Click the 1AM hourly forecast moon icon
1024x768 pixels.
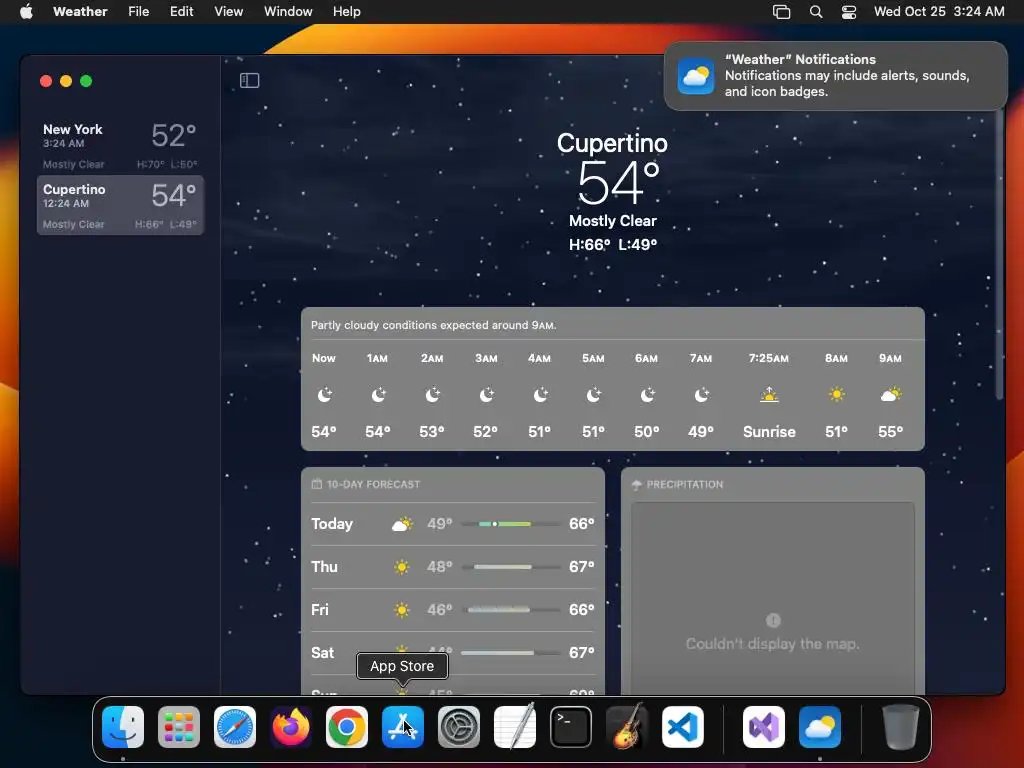pyautogui.click(x=378, y=394)
